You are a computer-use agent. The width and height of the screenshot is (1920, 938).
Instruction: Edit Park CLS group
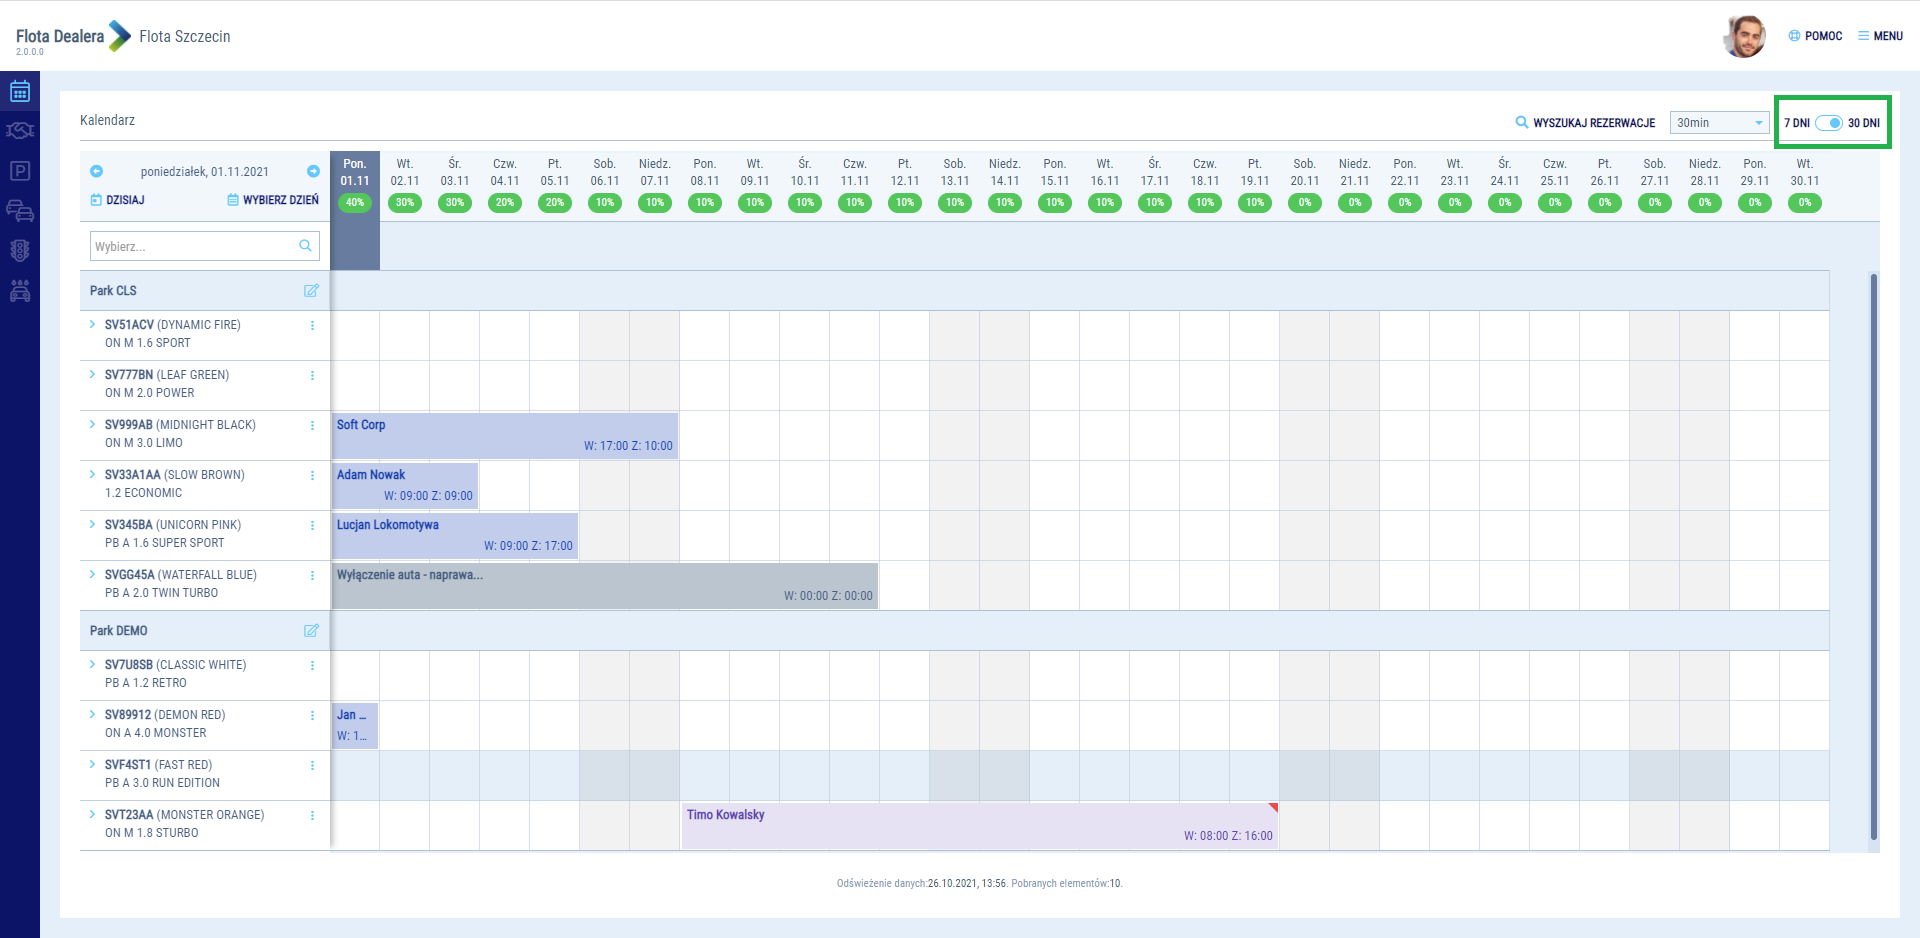[311, 291]
